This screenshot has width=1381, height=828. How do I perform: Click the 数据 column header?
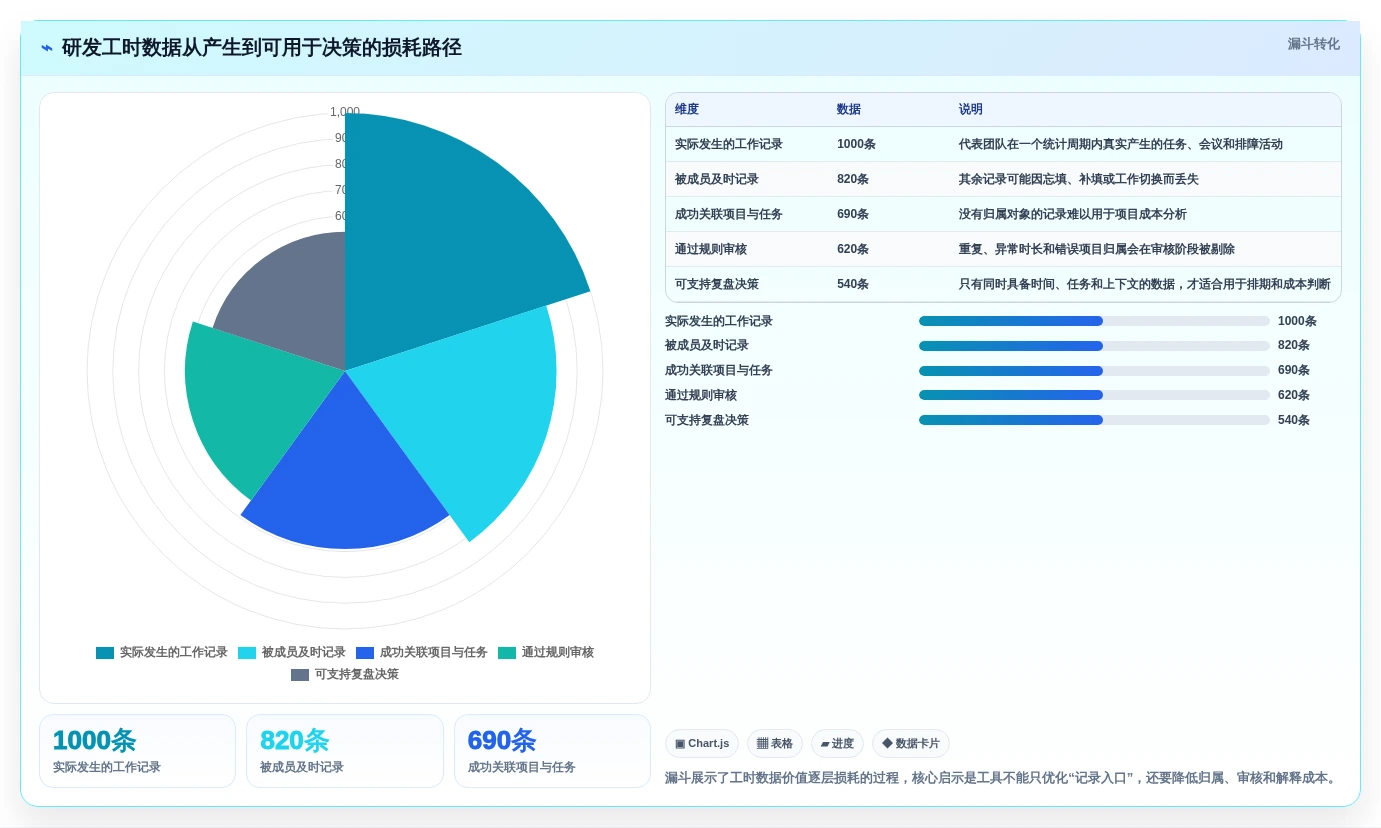[x=849, y=109]
